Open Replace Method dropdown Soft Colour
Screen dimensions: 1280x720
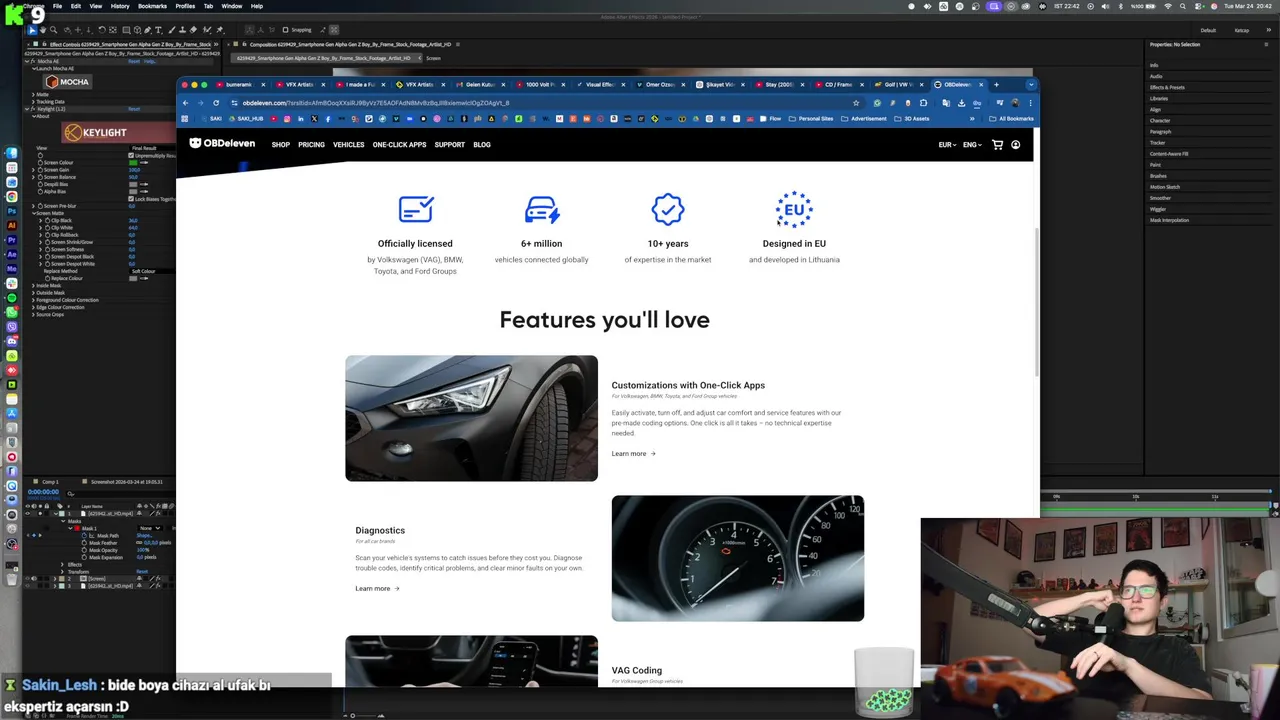[152, 271]
